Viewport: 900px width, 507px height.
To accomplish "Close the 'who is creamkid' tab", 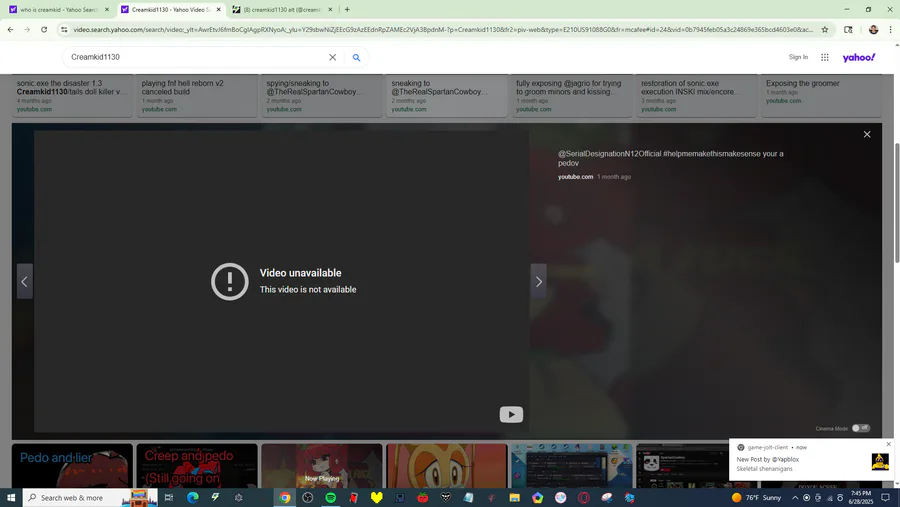I will point(107,9).
